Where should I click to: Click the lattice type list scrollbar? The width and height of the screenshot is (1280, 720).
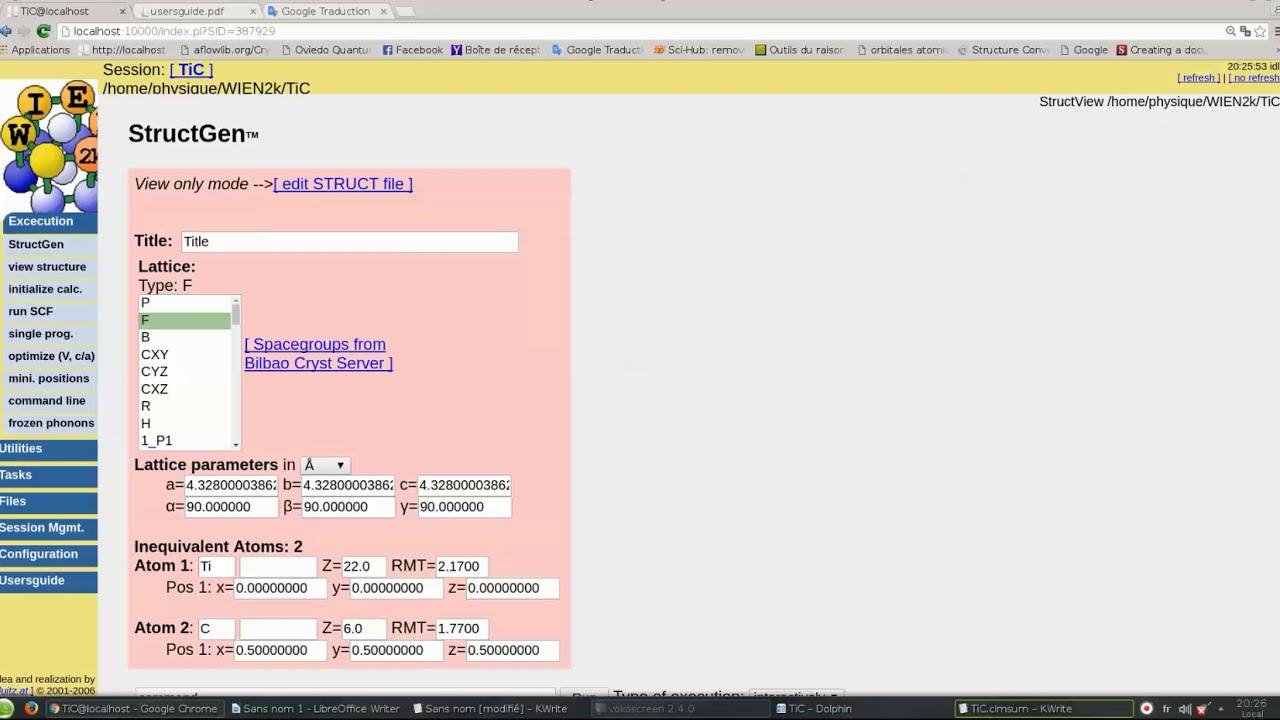(x=236, y=372)
